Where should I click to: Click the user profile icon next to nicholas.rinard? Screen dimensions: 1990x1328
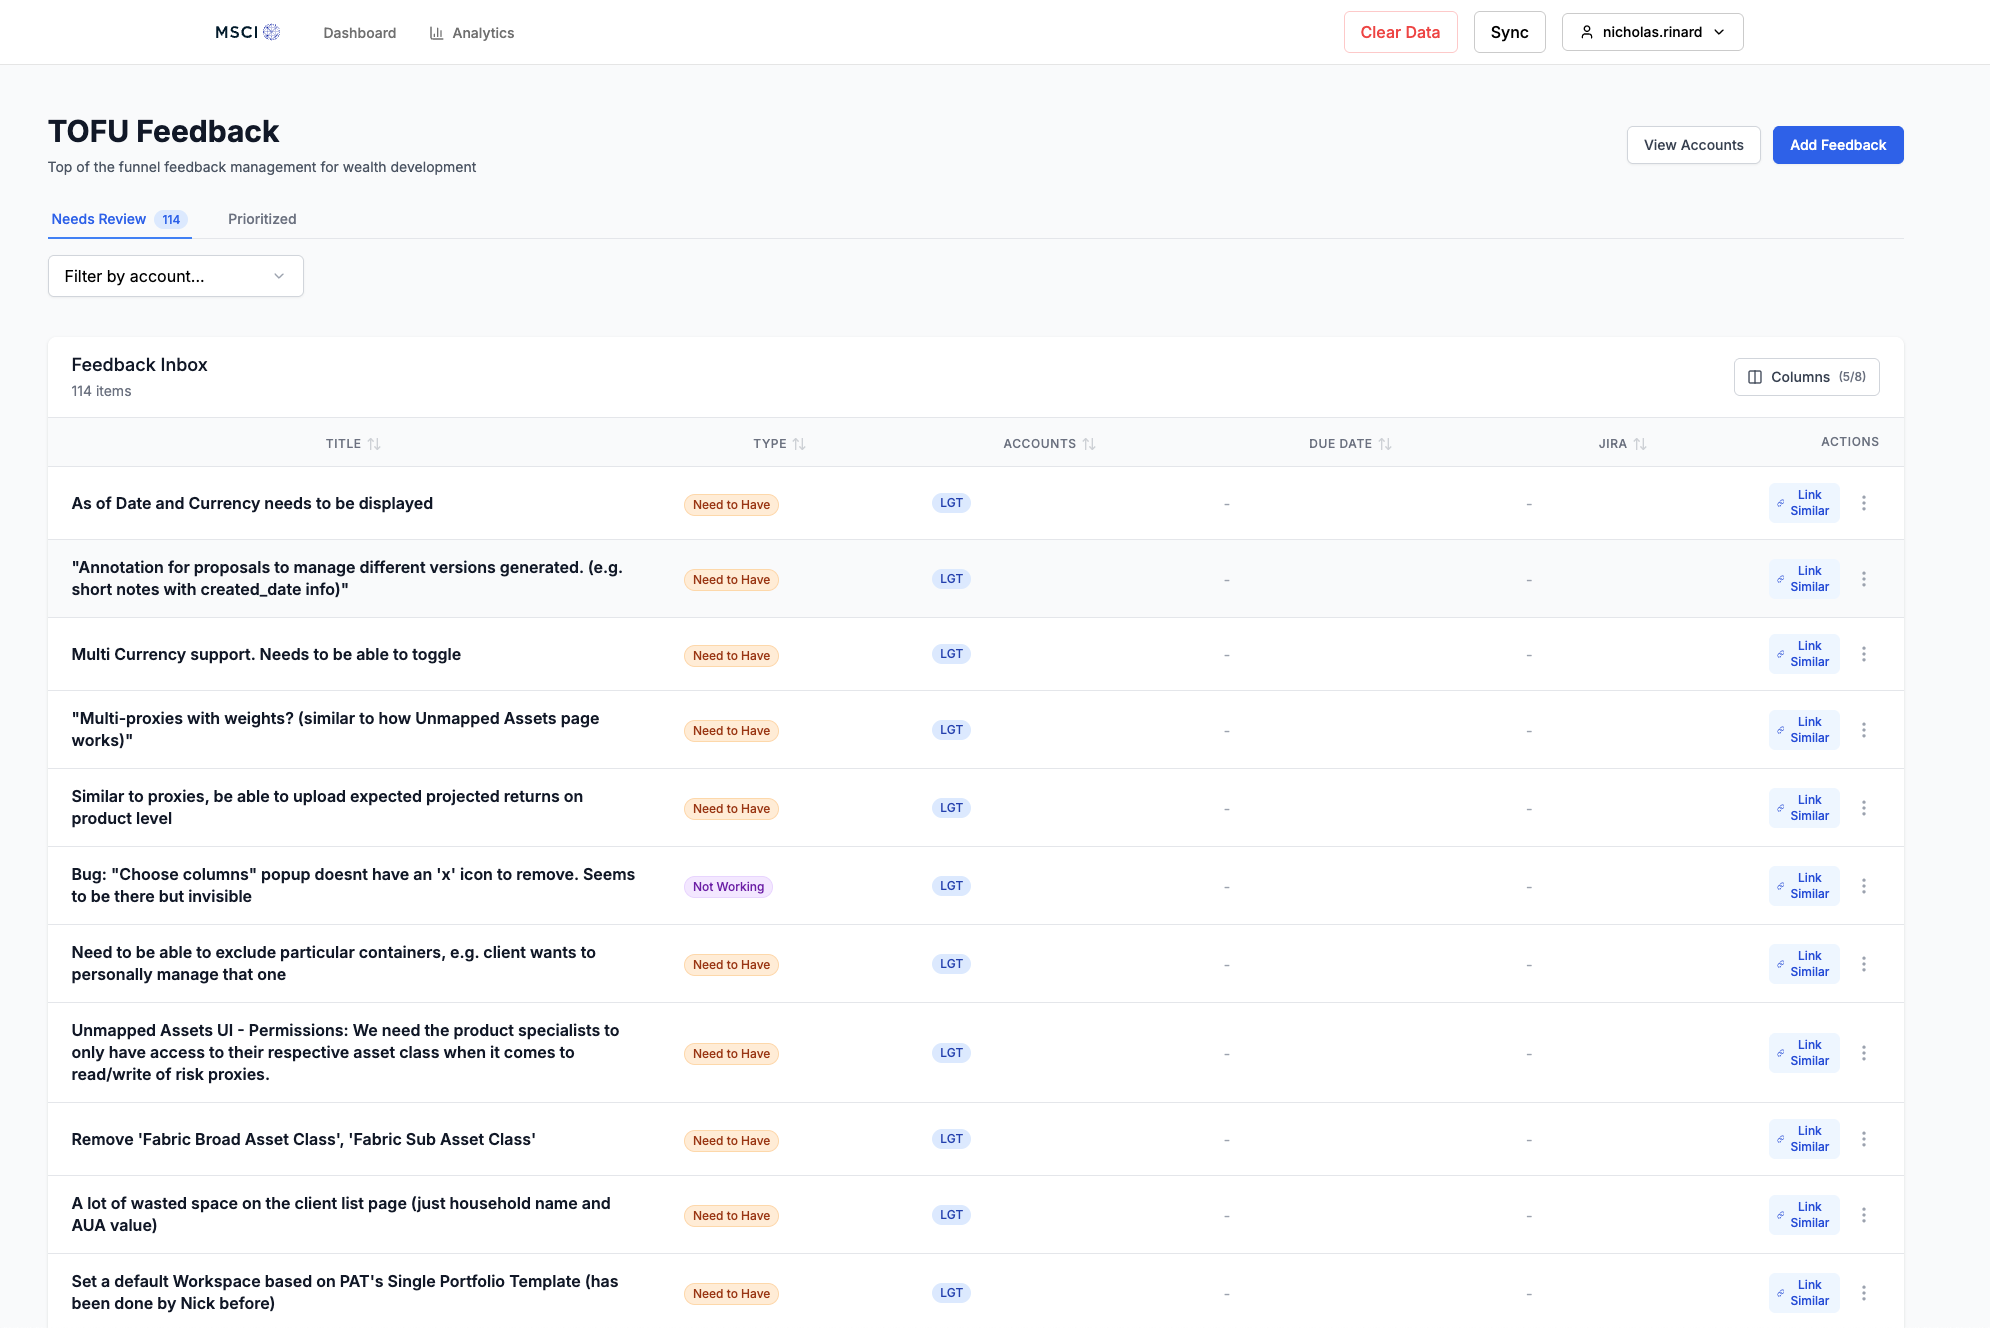click(1587, 31)
